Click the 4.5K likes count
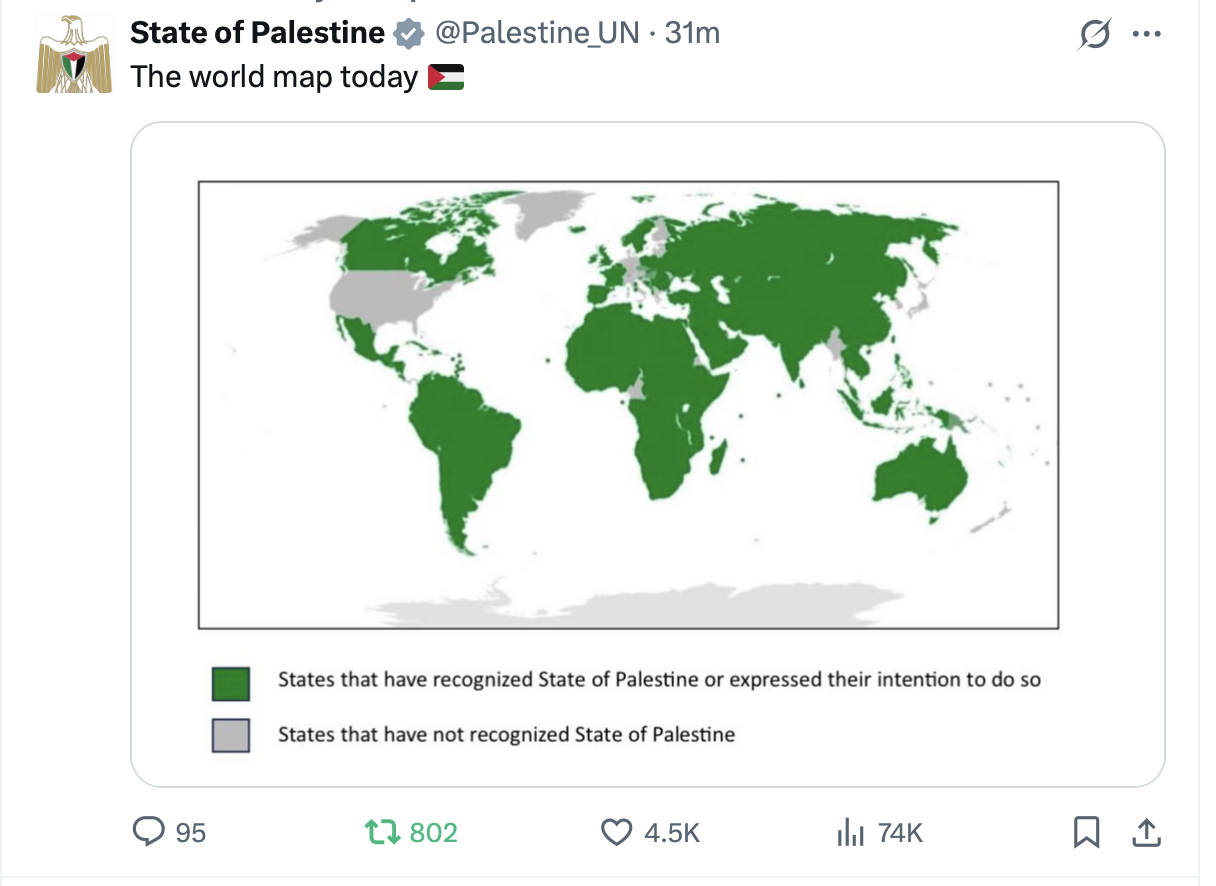Screen dimensions: 1216x886 [671, 832]
